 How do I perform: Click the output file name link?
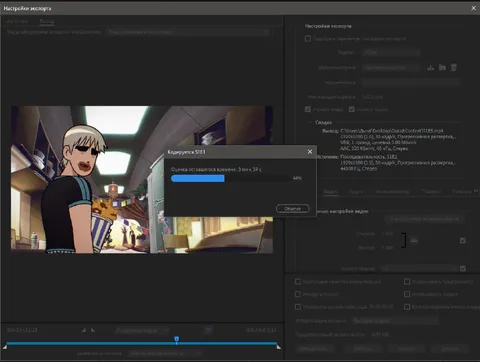click(373, 97)
